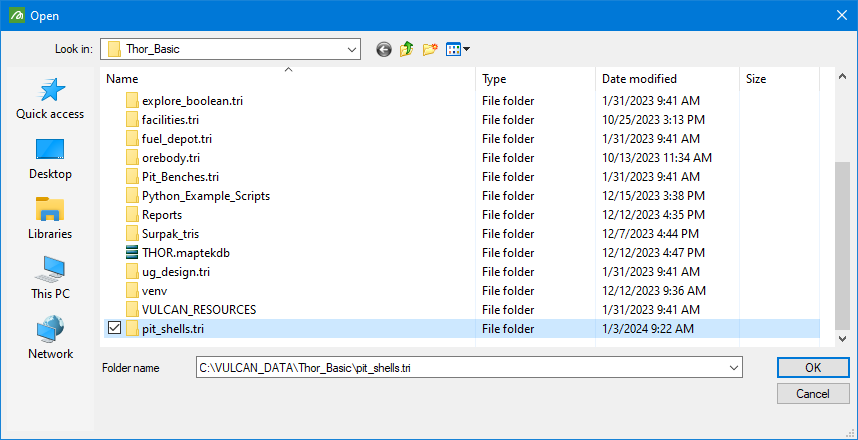Viewport: 858px width, 440px height.
Task: Select the Python_Example_Scripts folder name
Action: [x=206, y=196]
